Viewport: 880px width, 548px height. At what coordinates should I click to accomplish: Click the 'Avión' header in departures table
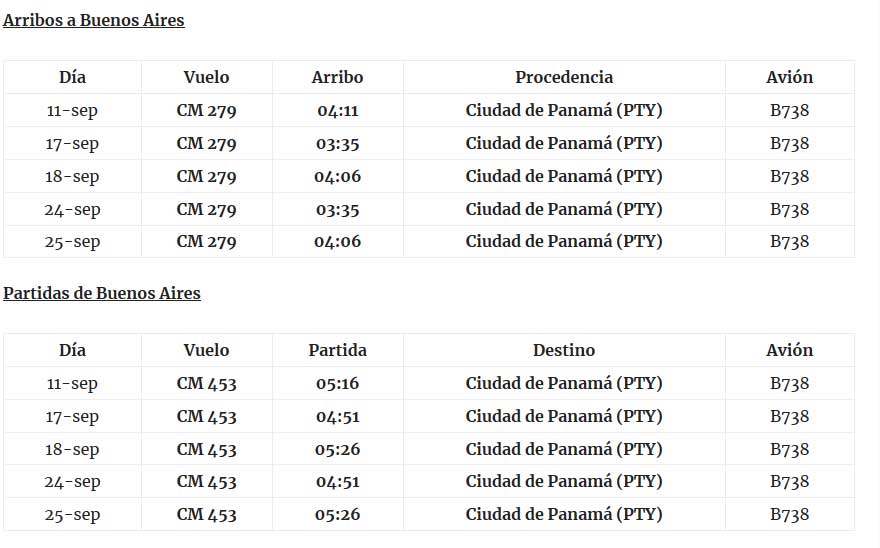[790, 350]
